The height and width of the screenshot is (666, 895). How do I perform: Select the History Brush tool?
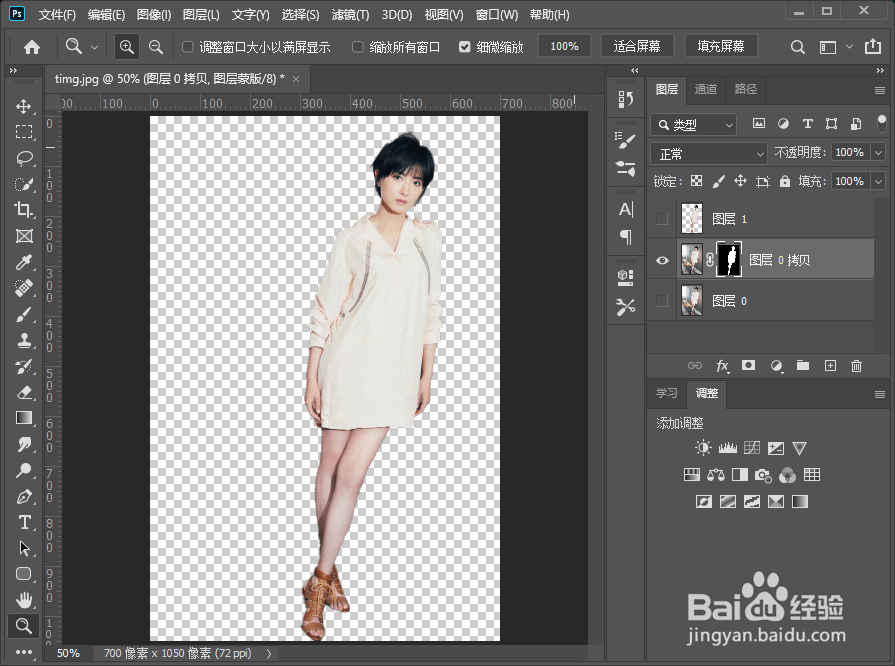[23, 366]
